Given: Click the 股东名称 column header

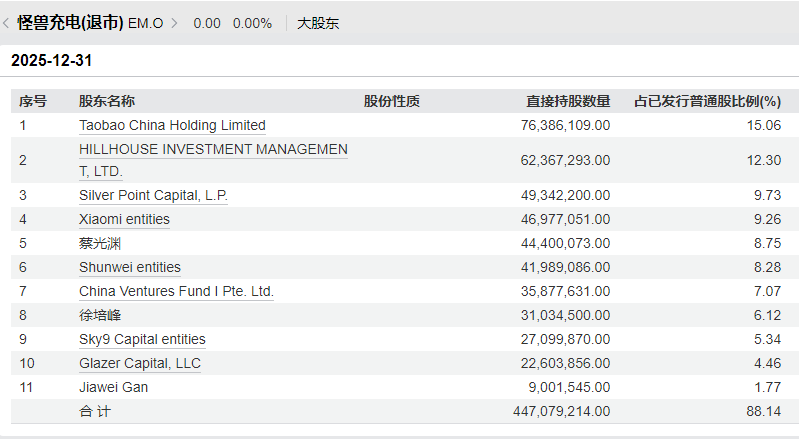Looking at the screenshot, I should [x=106, y=101].
